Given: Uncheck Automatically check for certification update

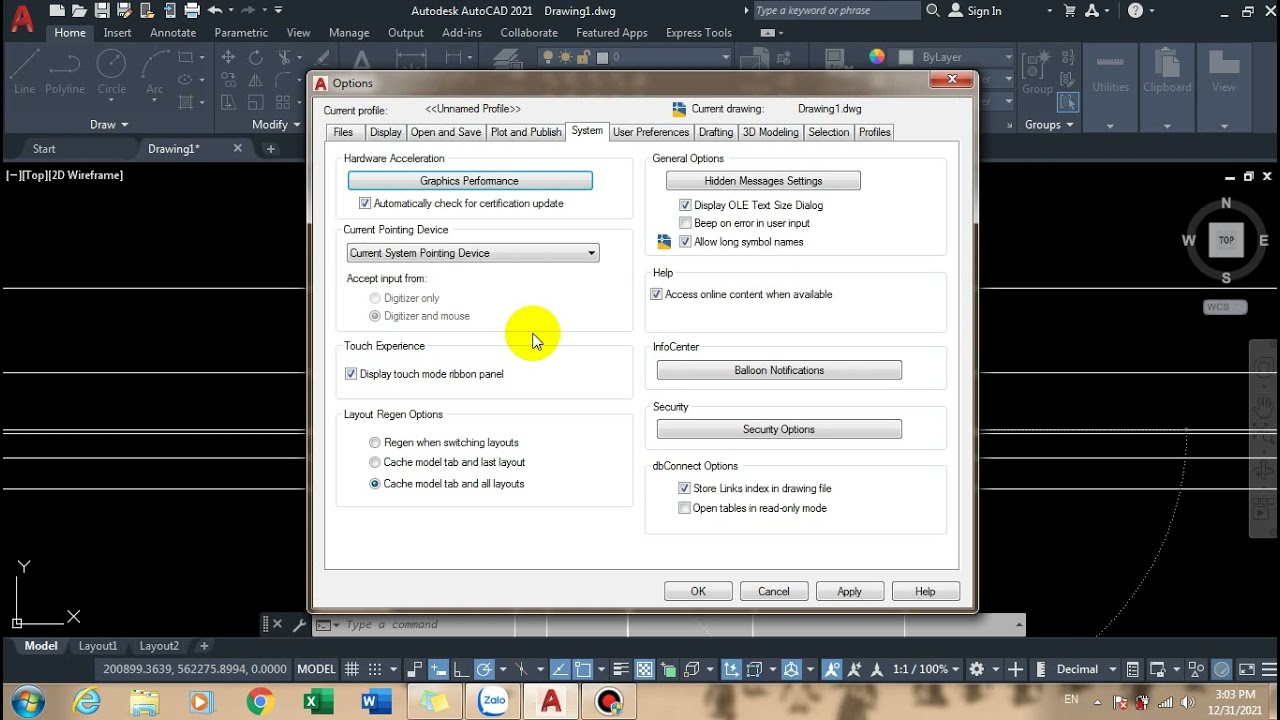Looking at the screenshot, I should [x=365, y=203].
